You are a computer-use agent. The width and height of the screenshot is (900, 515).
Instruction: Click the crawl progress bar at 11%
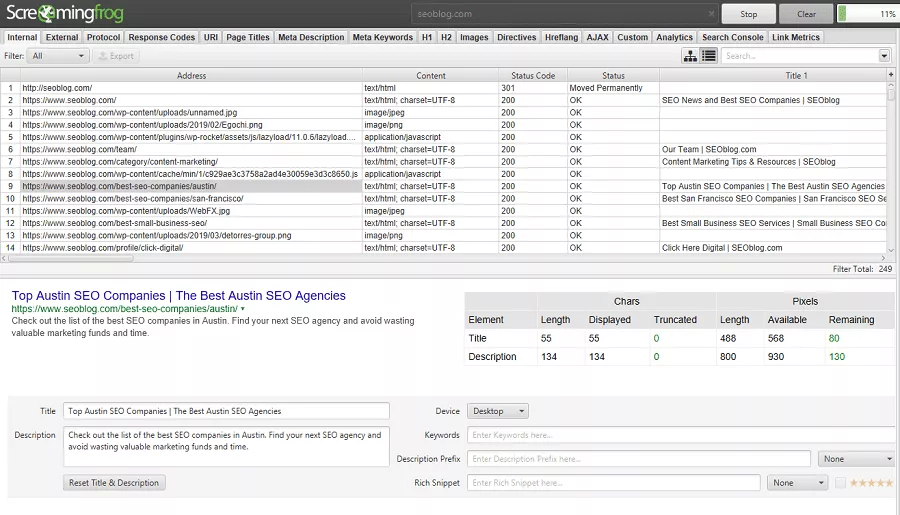point(868,14)
